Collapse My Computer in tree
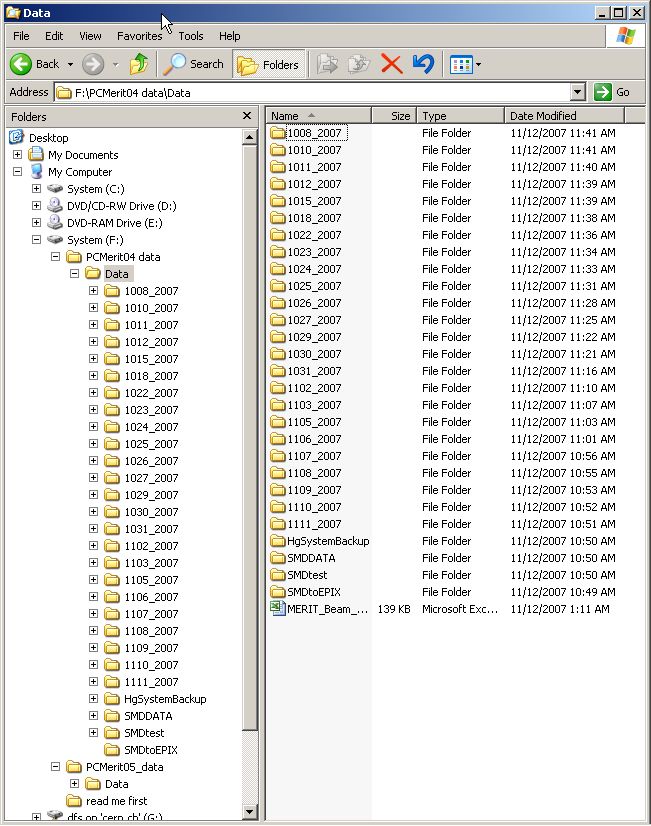Image resolution: width=651 pixels, height=826 pixels. 17,172
